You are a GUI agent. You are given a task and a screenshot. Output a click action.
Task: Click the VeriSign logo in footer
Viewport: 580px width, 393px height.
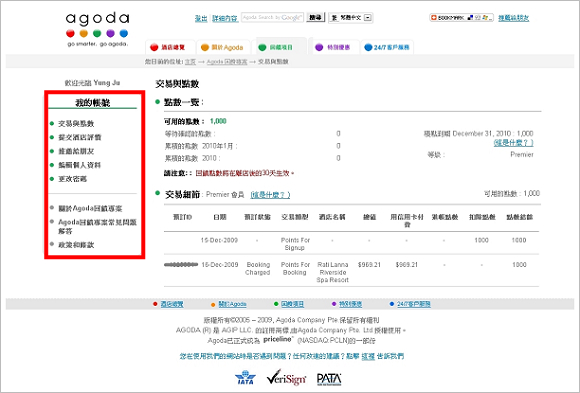point(286,377)
